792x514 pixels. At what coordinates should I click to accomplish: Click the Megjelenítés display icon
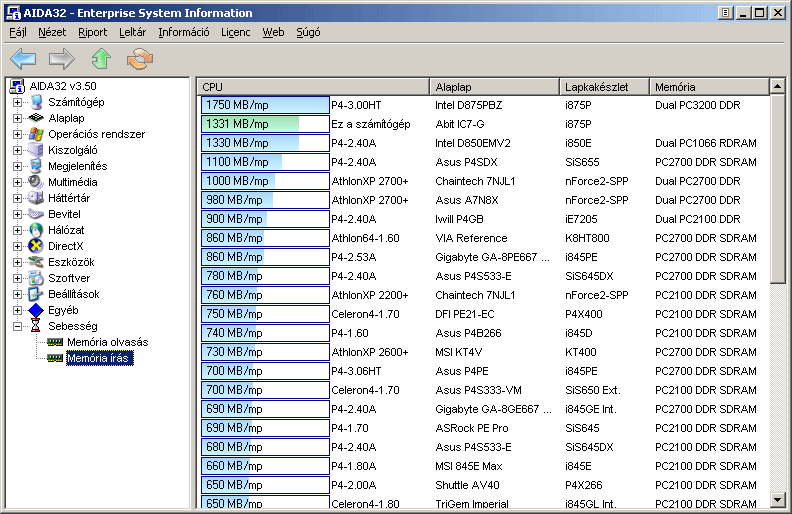click(x=36, y=166)
